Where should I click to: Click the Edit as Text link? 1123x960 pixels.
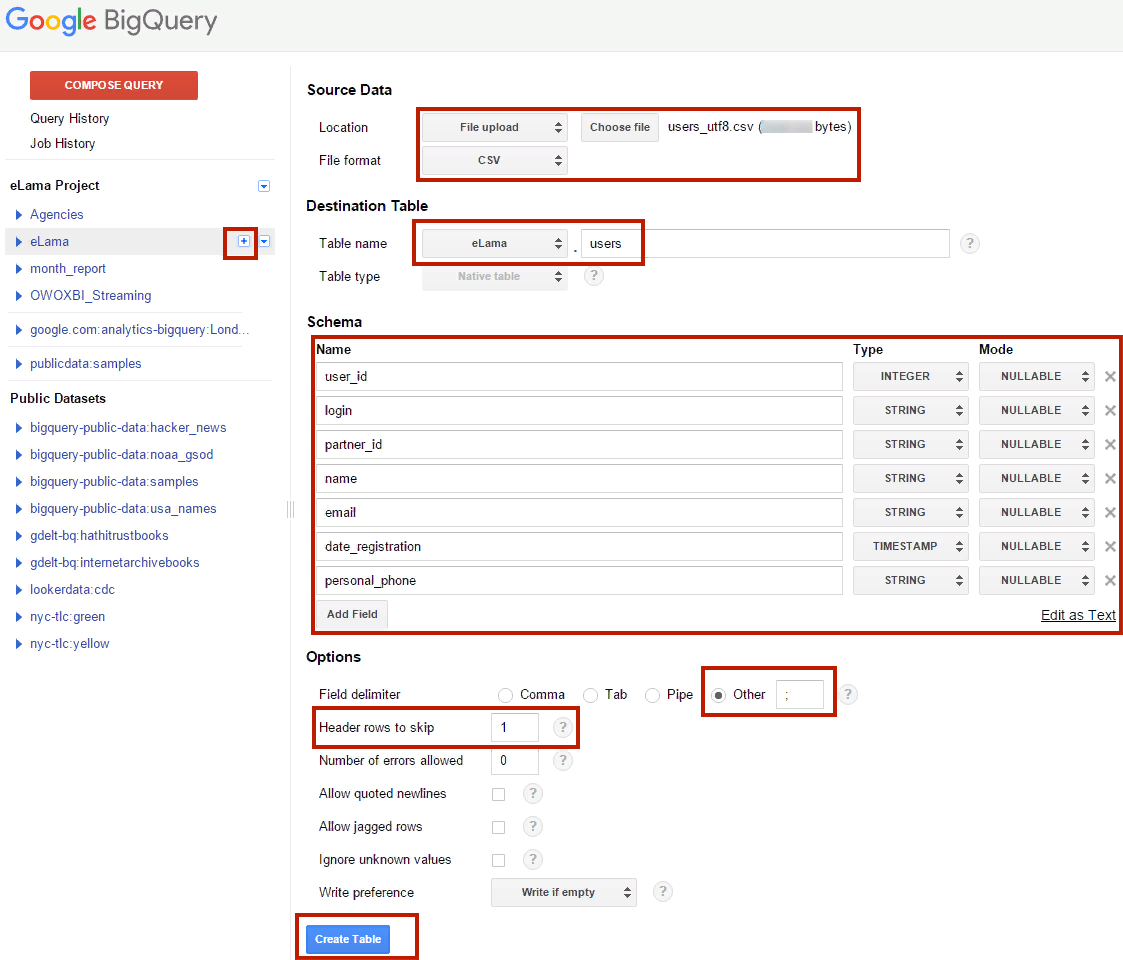1078,615
